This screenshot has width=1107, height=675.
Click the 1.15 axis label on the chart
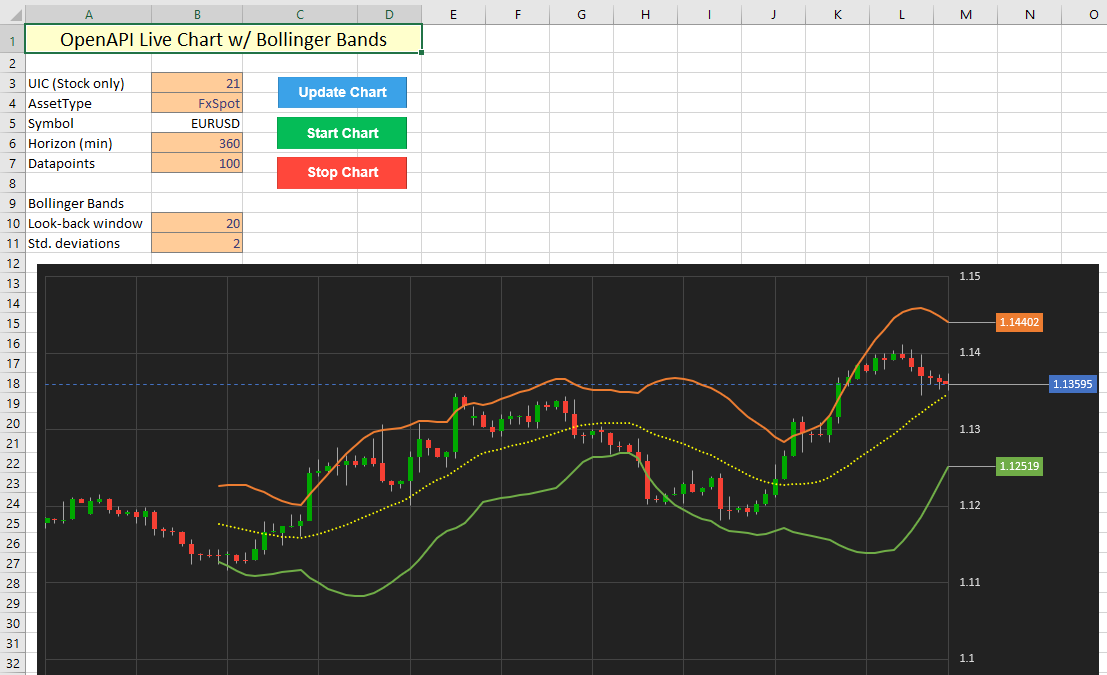969,276
